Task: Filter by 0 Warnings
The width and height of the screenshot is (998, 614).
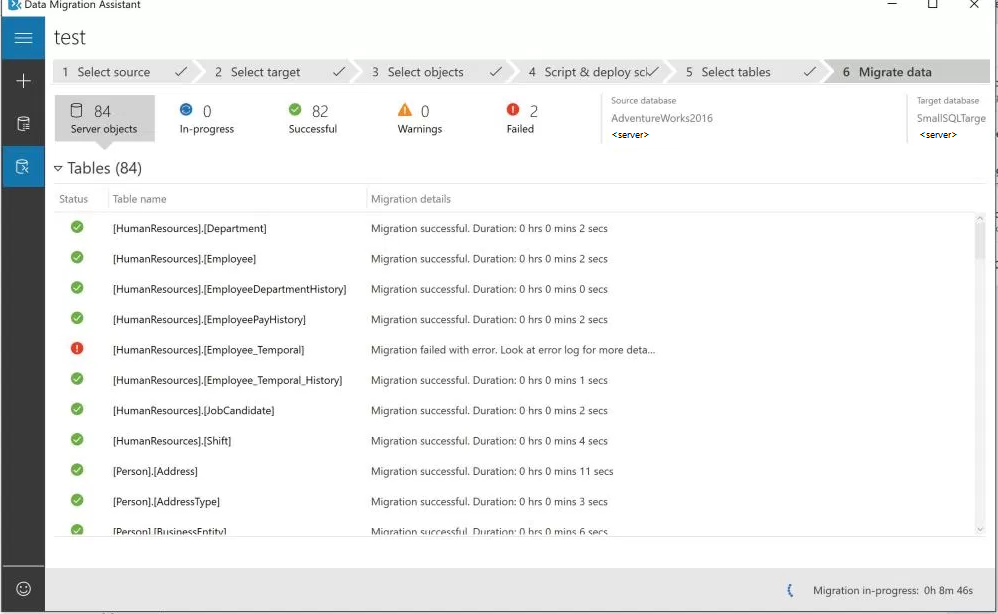Action: pyautogui.click(x=419, y=118)
